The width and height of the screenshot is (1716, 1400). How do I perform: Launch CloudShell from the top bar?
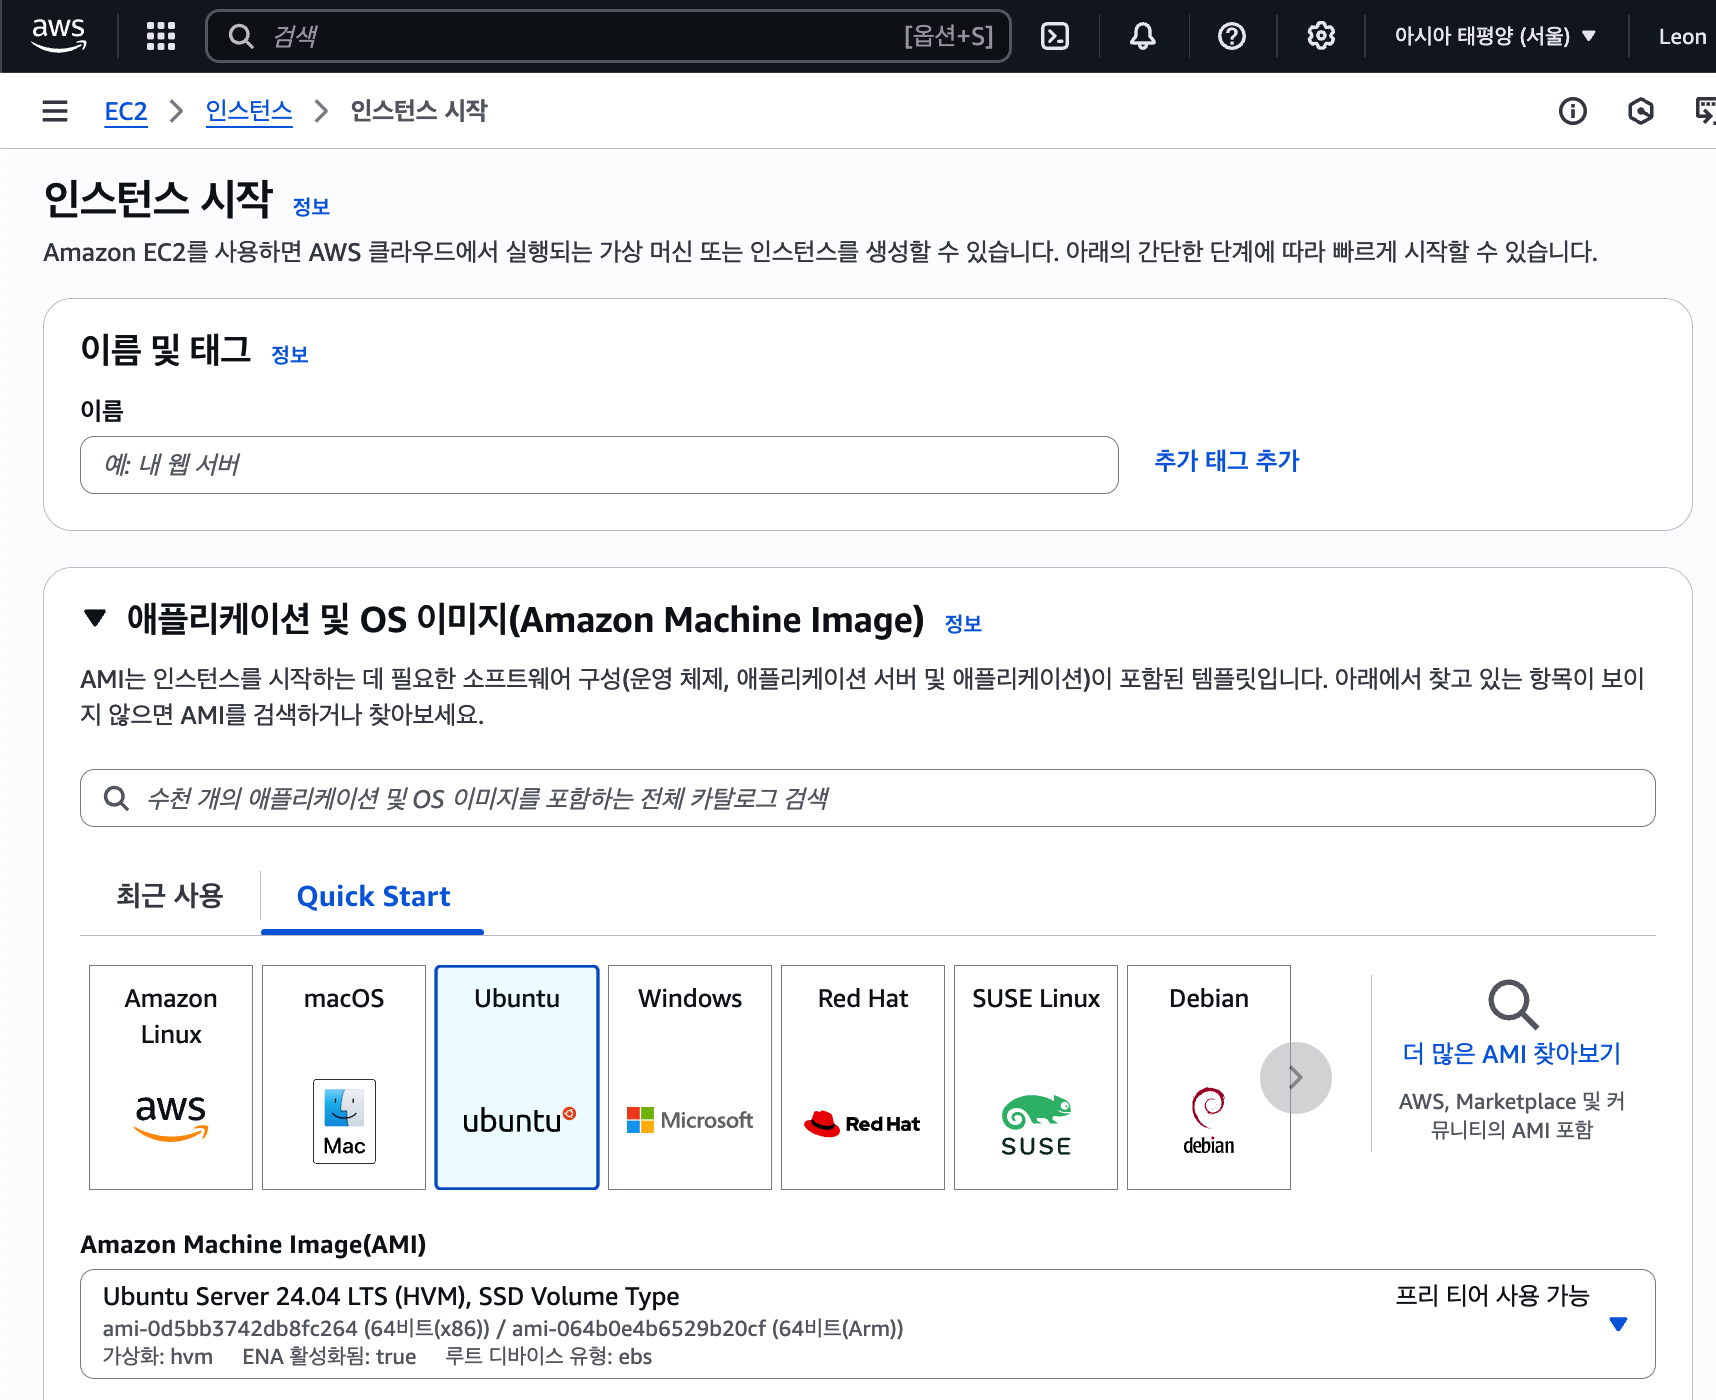(1055, 36)
